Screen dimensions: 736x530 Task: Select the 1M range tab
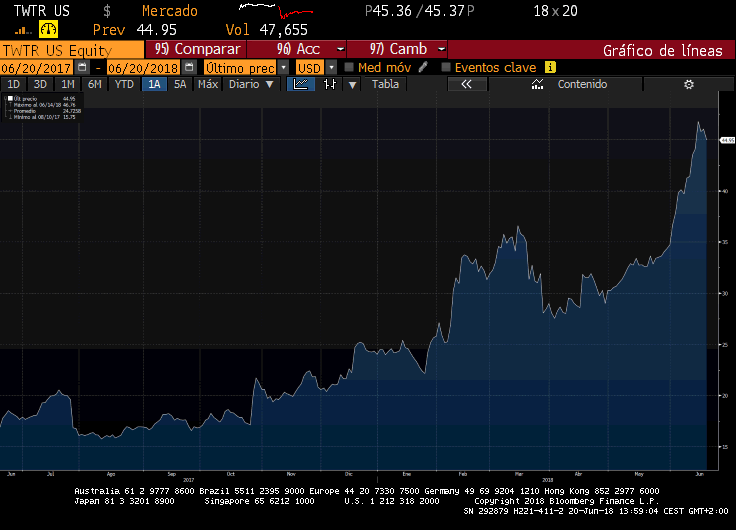click(x=68, y=84)
